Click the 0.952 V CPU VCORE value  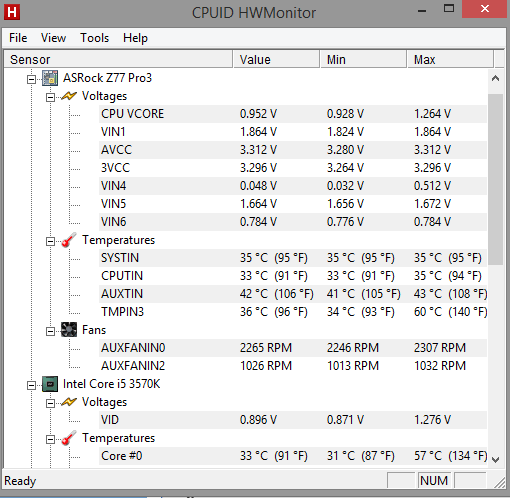[x=258, y=114]
